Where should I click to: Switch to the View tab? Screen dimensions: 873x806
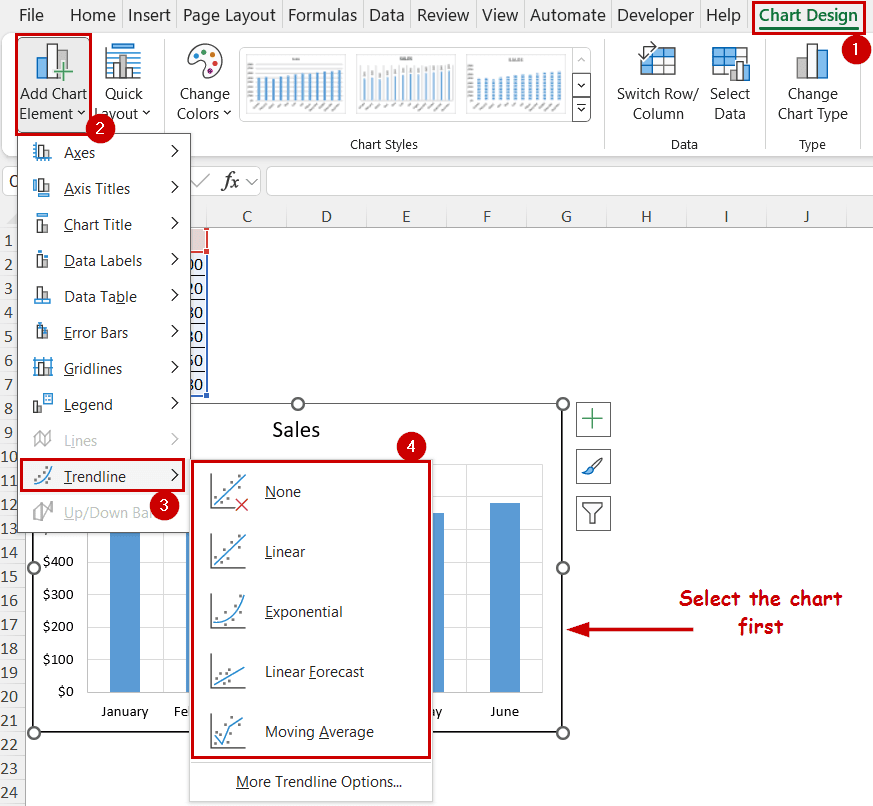point(499,15)
